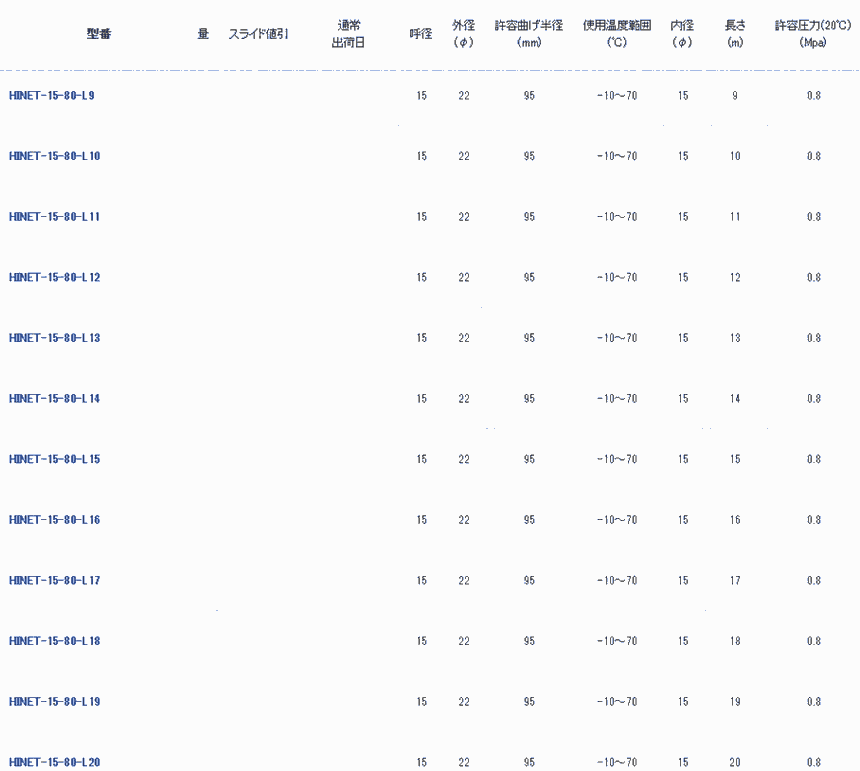
Task: Select the HINET-15-80-L17 product link
Action: coord(55,581)
